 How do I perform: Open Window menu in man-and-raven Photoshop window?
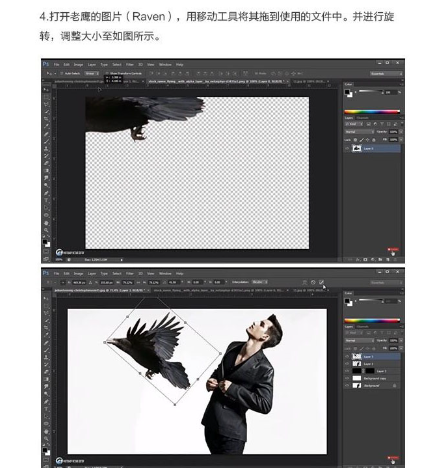click(x=165, y=274)
